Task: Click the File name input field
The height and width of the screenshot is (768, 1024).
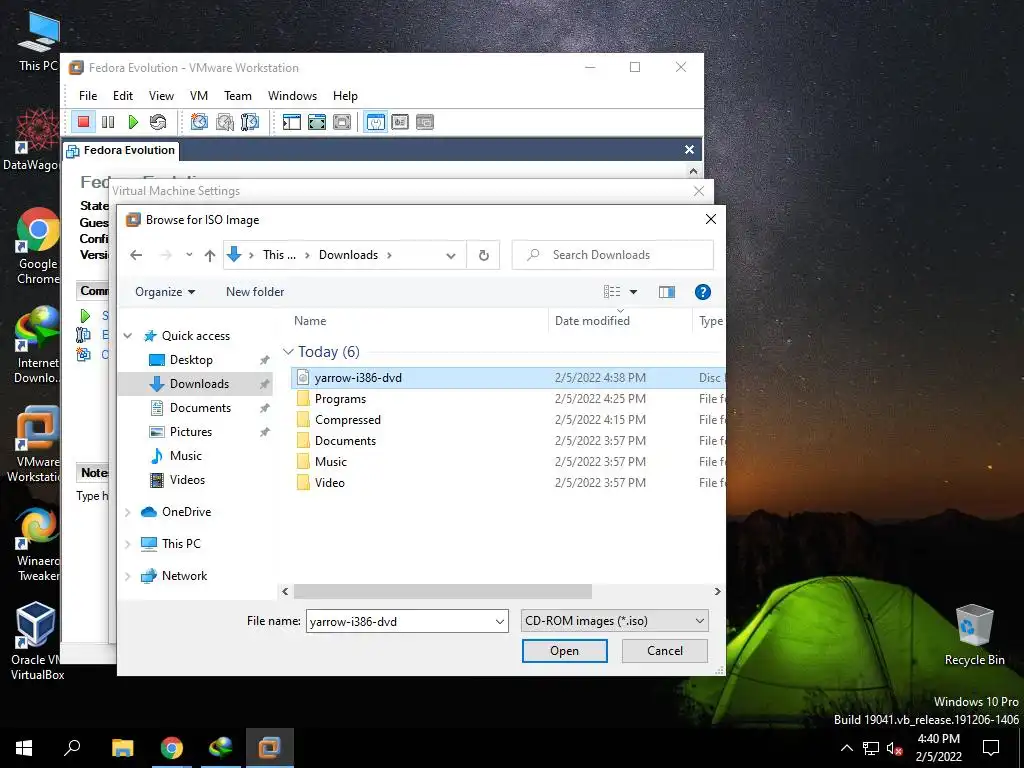Action: (x=399, y=621)
